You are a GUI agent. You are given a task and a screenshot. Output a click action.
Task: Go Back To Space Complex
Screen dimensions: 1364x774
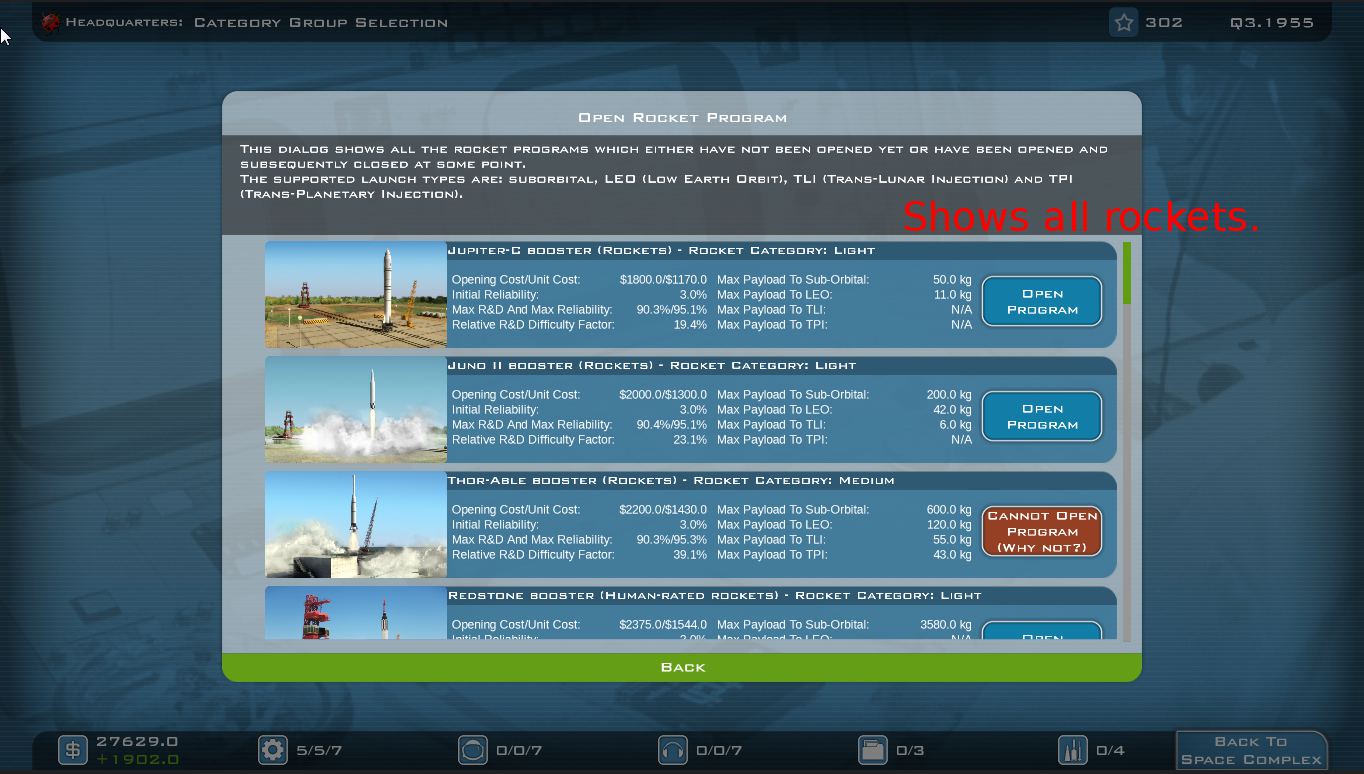point(1251,750)
